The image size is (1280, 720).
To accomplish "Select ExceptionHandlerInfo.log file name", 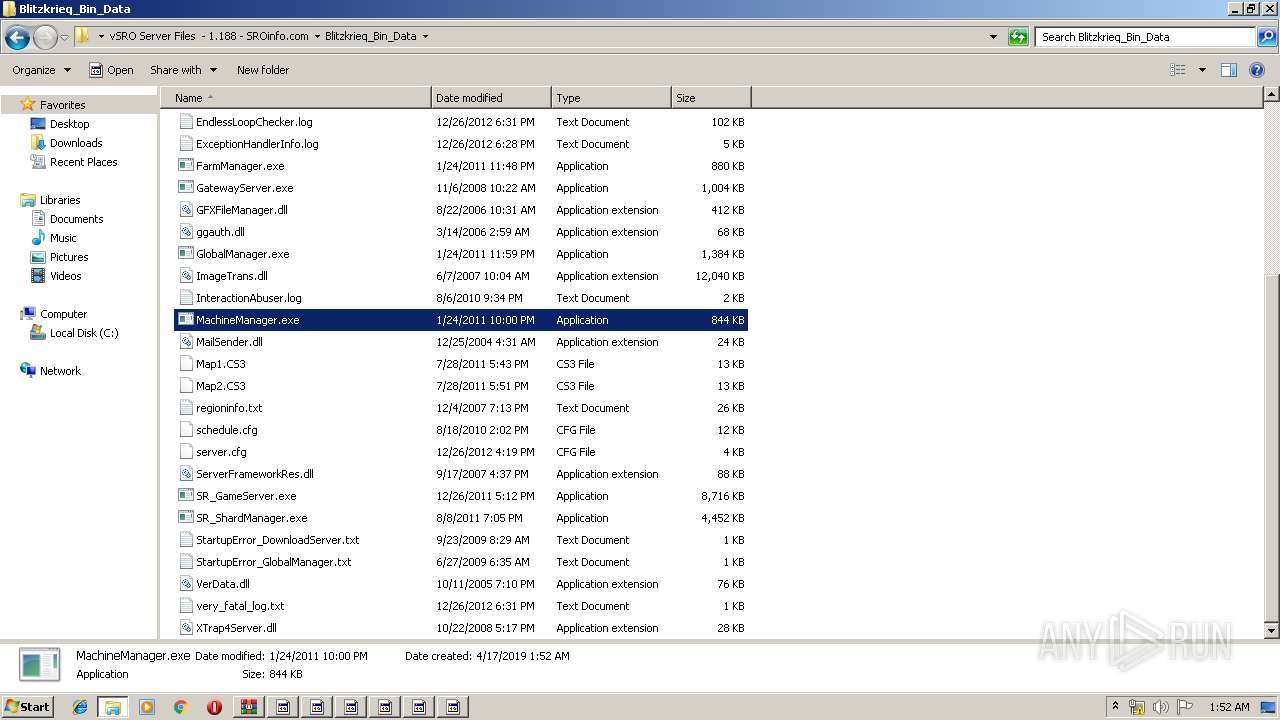I will tap(257, 144).
